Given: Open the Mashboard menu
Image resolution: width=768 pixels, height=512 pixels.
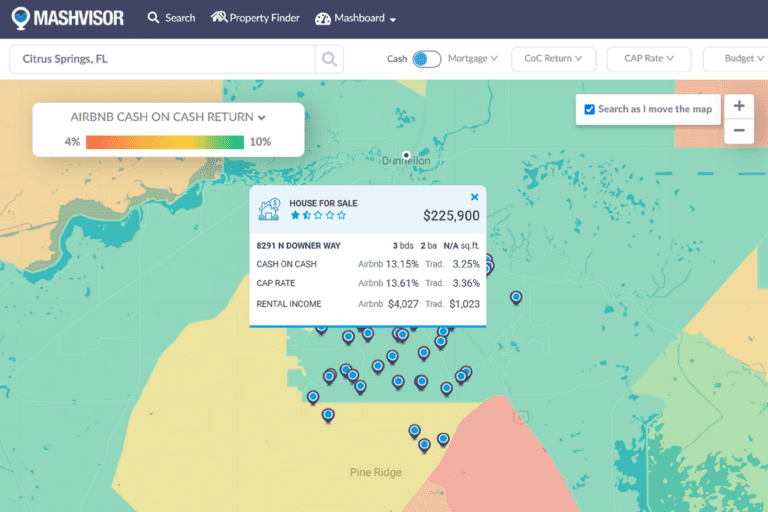Looking at the screenshot, I should coord(355,19).
